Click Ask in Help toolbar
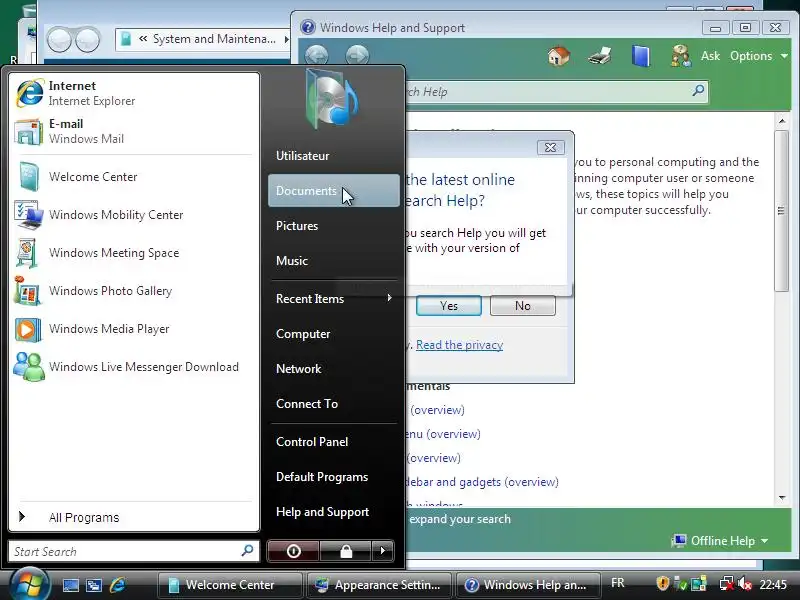 710,56
